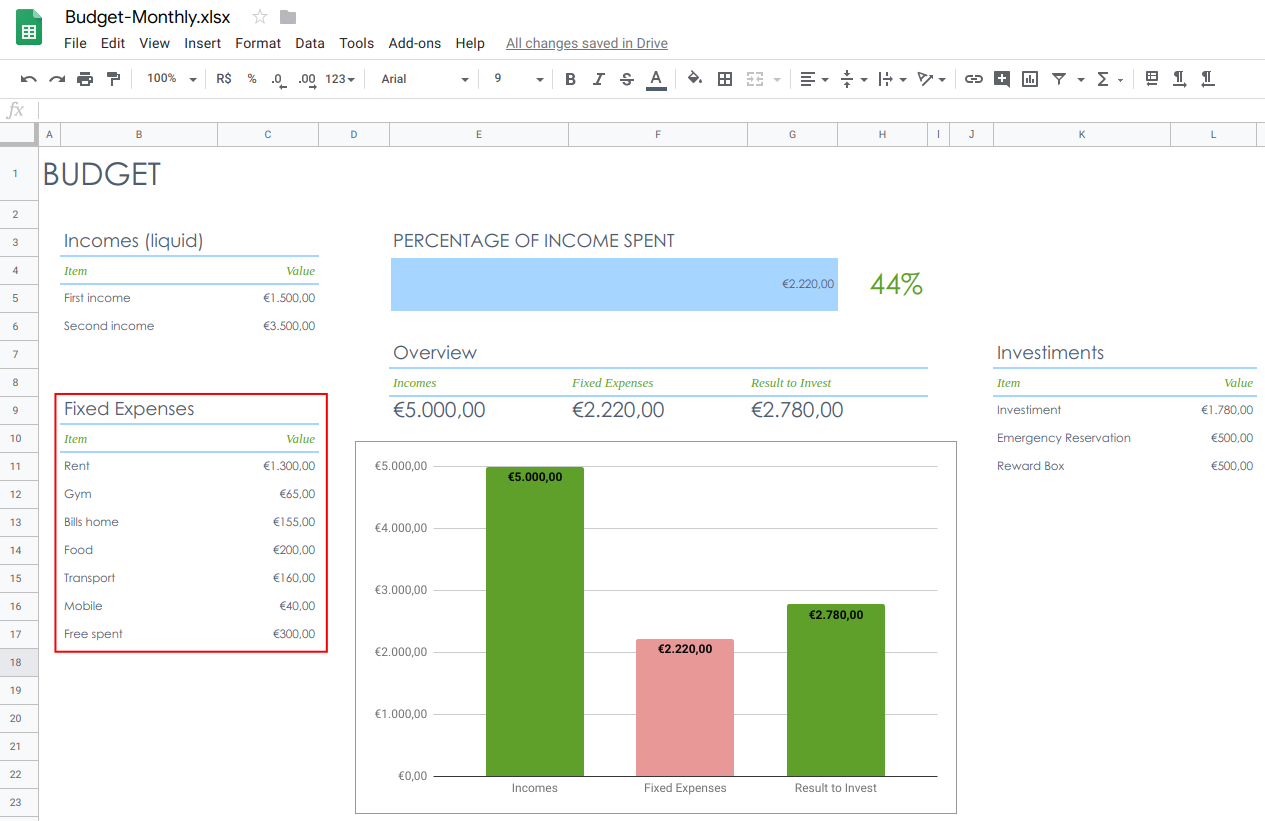Open the Edit menu
The height and width of the screenshot is (821, 1265).
113,43
